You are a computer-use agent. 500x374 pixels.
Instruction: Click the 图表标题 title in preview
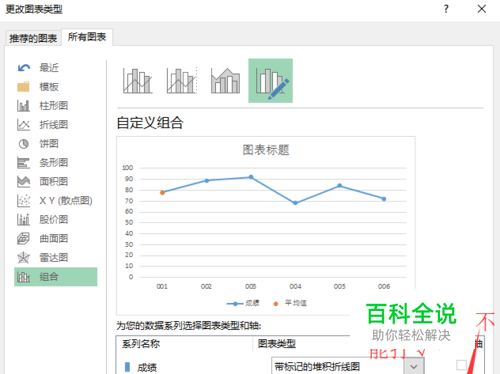click(266, 150)
